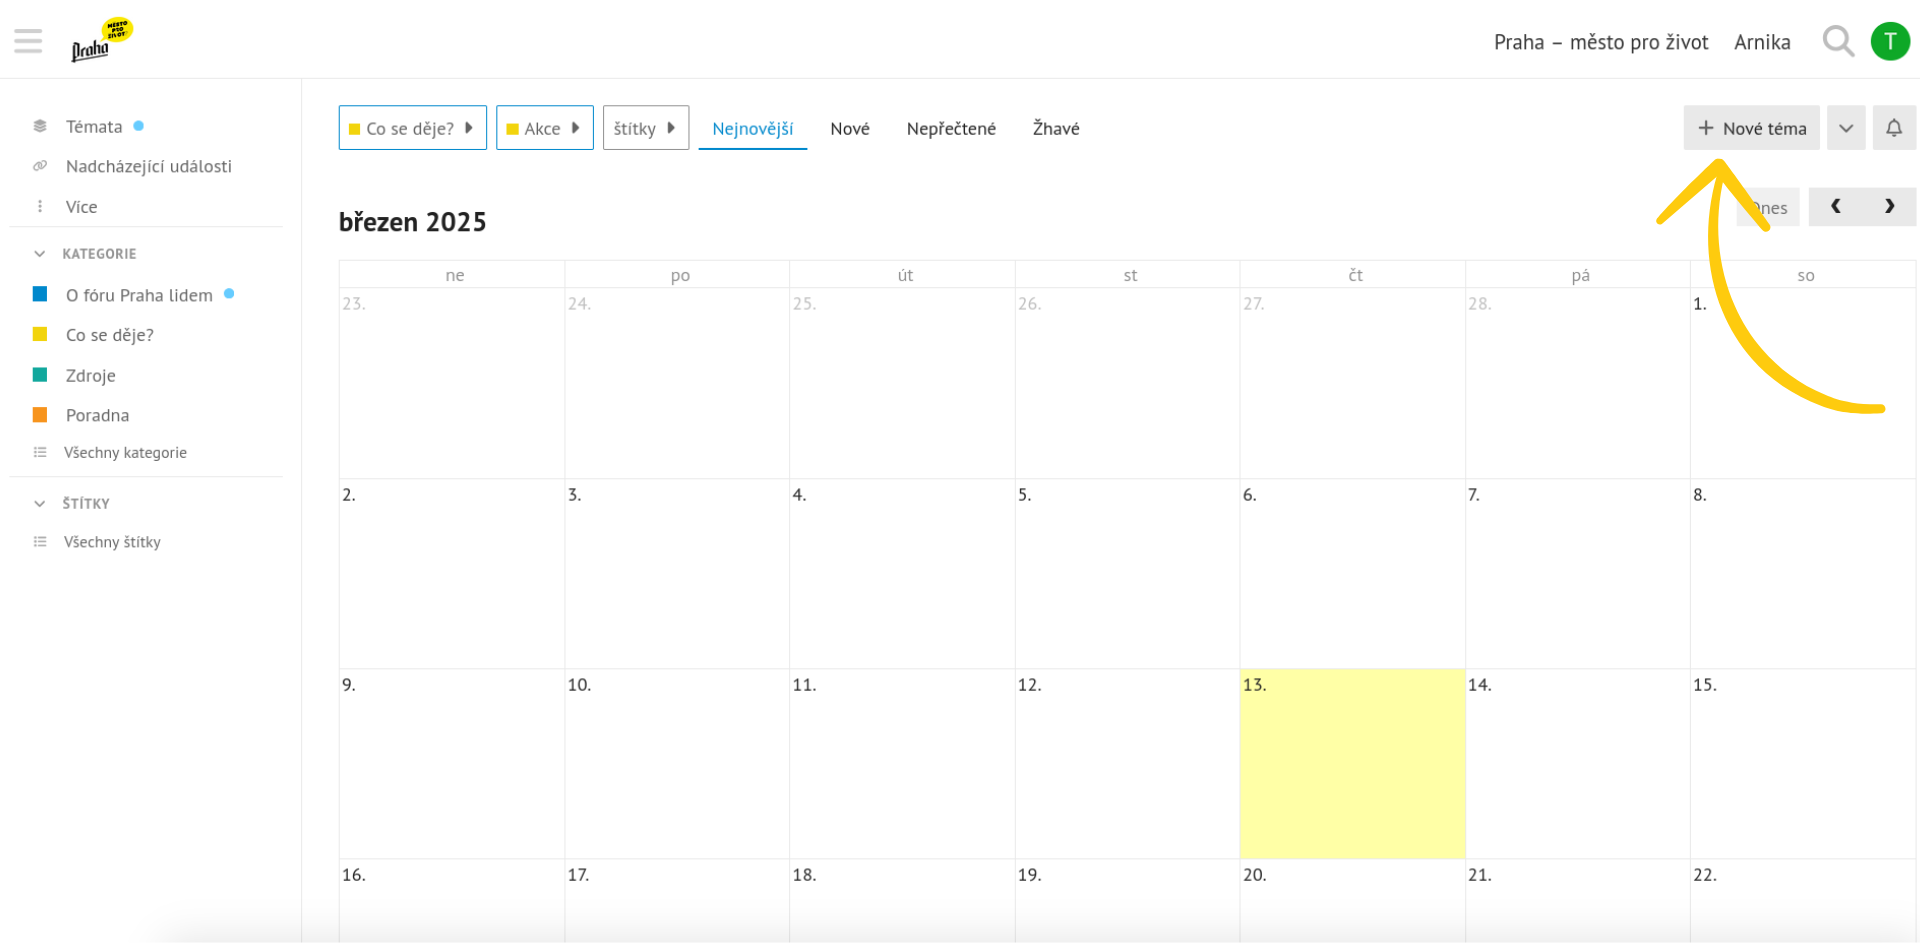Open the Akce subcategory dropdown
This screenshot has width=1920, height=950.
pos(544,128)
